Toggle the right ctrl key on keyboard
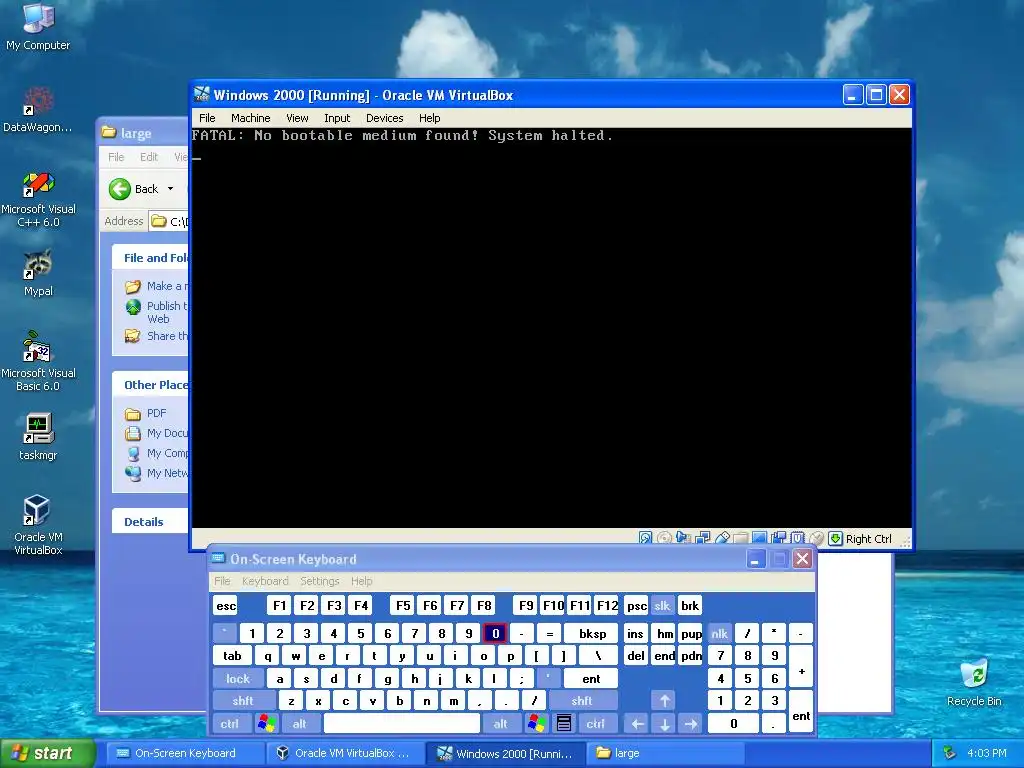This screenshot has width=1024, height=768. (596, 723)
